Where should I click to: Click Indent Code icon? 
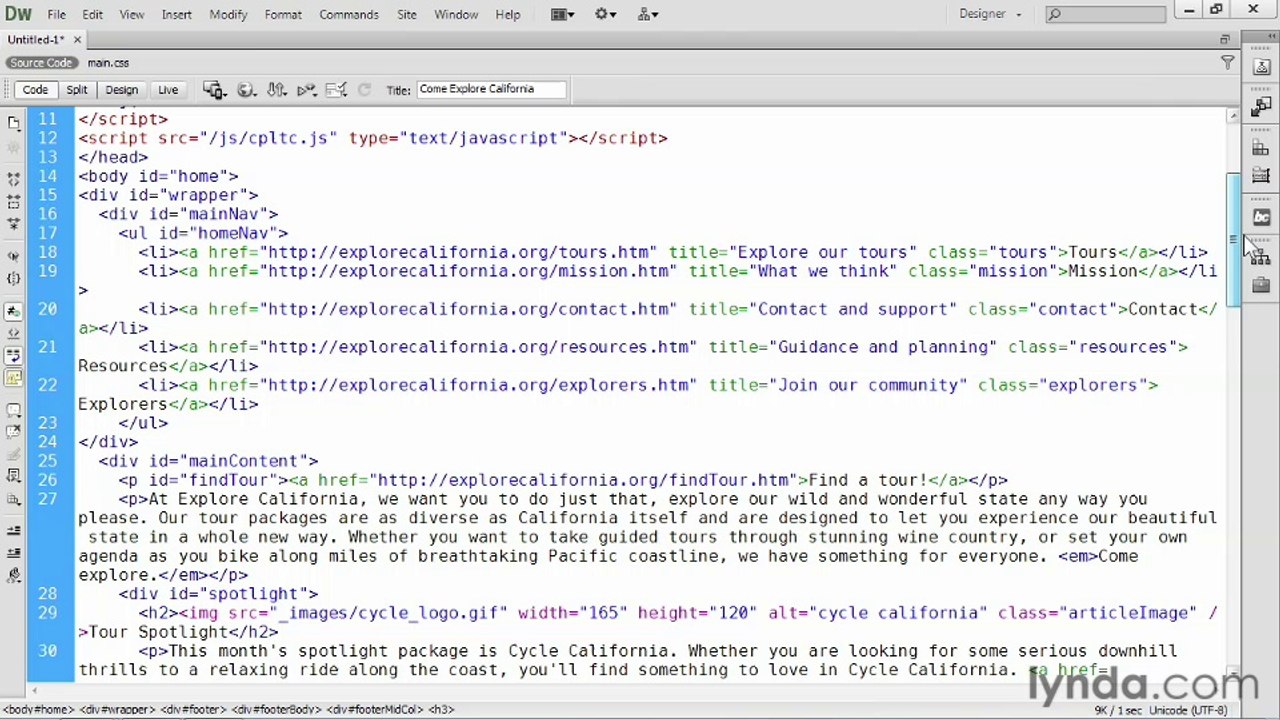click(x=14, y=531)
